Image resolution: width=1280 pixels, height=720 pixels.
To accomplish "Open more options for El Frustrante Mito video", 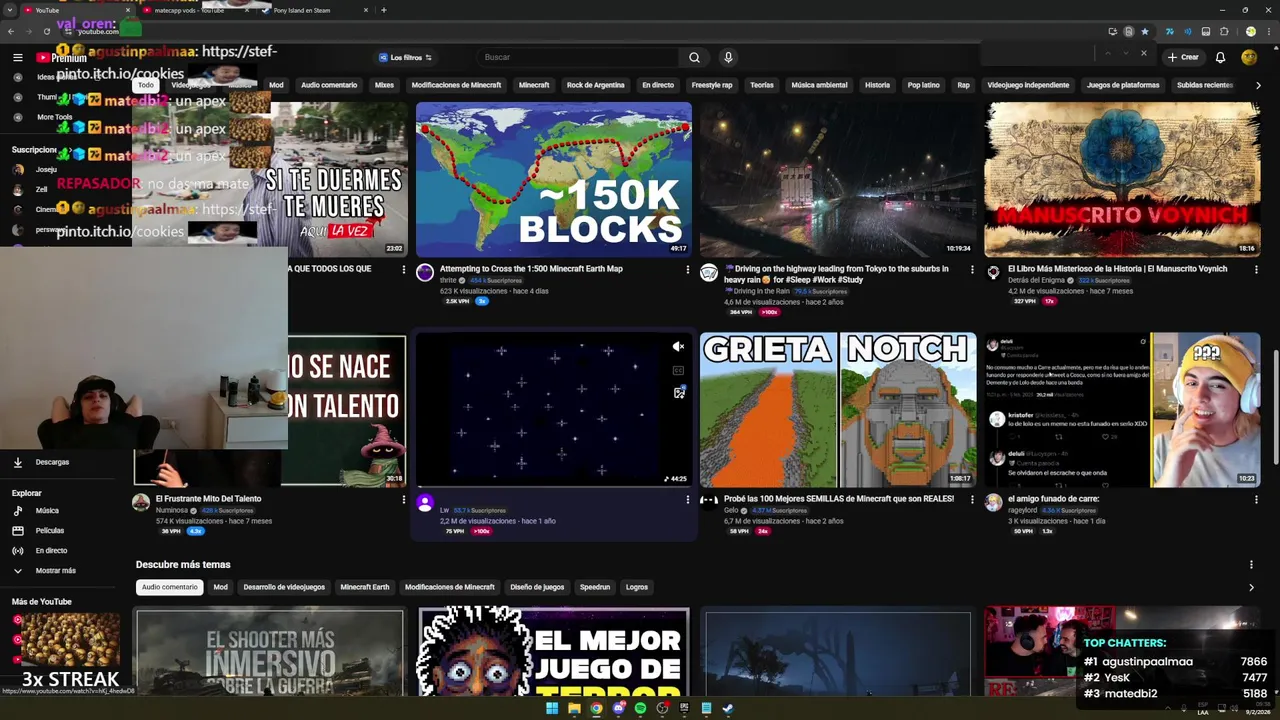I will click(x=403, y=499).
